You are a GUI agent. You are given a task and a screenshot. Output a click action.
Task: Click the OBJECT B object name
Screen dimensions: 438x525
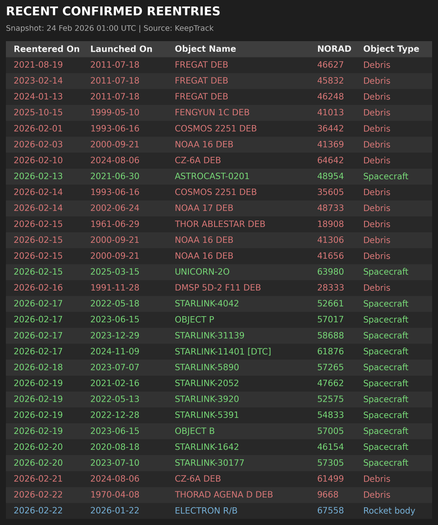click(195, 431)
